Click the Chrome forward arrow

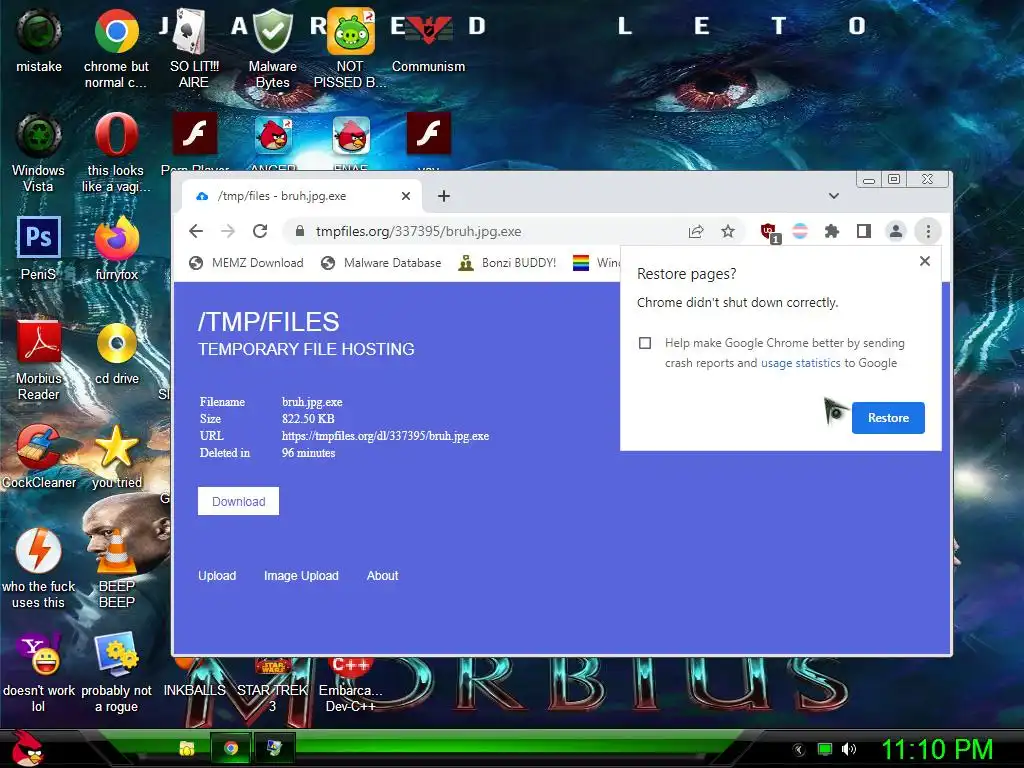click(227, 231)
